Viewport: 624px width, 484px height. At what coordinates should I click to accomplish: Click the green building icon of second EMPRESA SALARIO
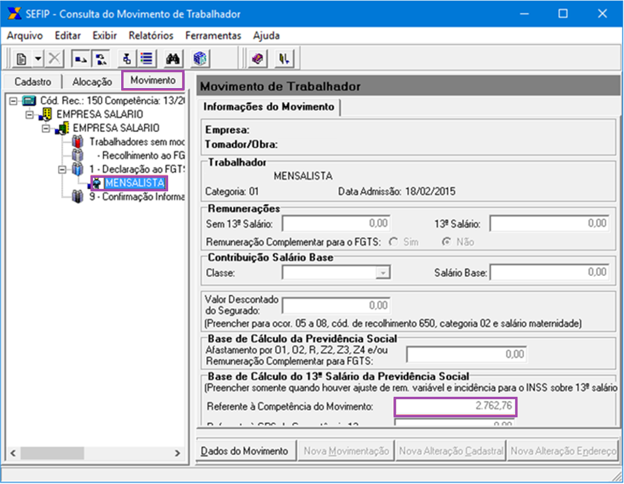[62, 128]
